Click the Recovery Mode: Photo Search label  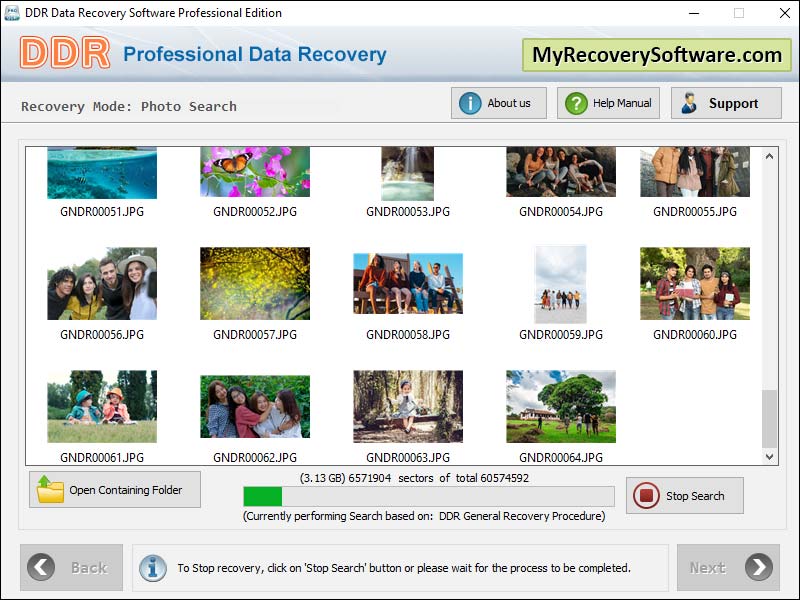128,106
